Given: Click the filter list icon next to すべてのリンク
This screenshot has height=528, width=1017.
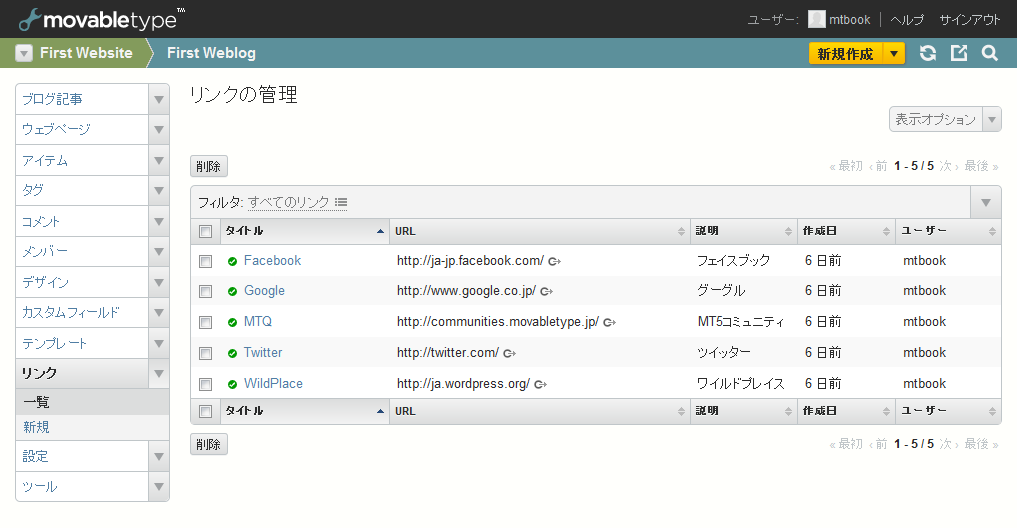Looking at the screenshot, I should tap(341, 202).
